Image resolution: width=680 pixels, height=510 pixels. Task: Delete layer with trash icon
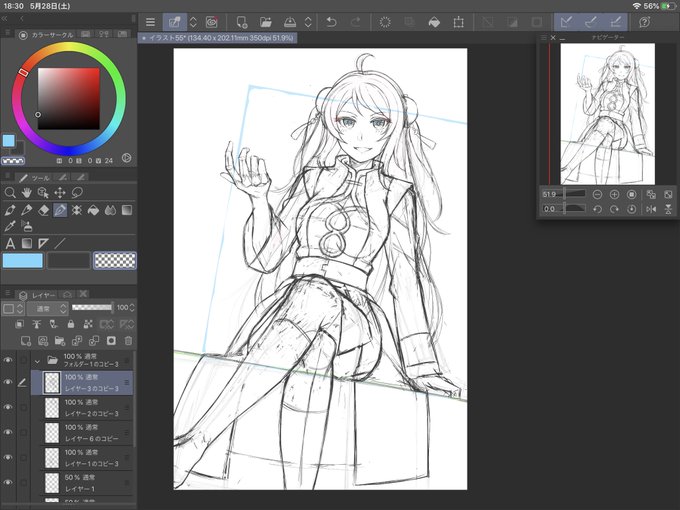click(x=128, y=341)
